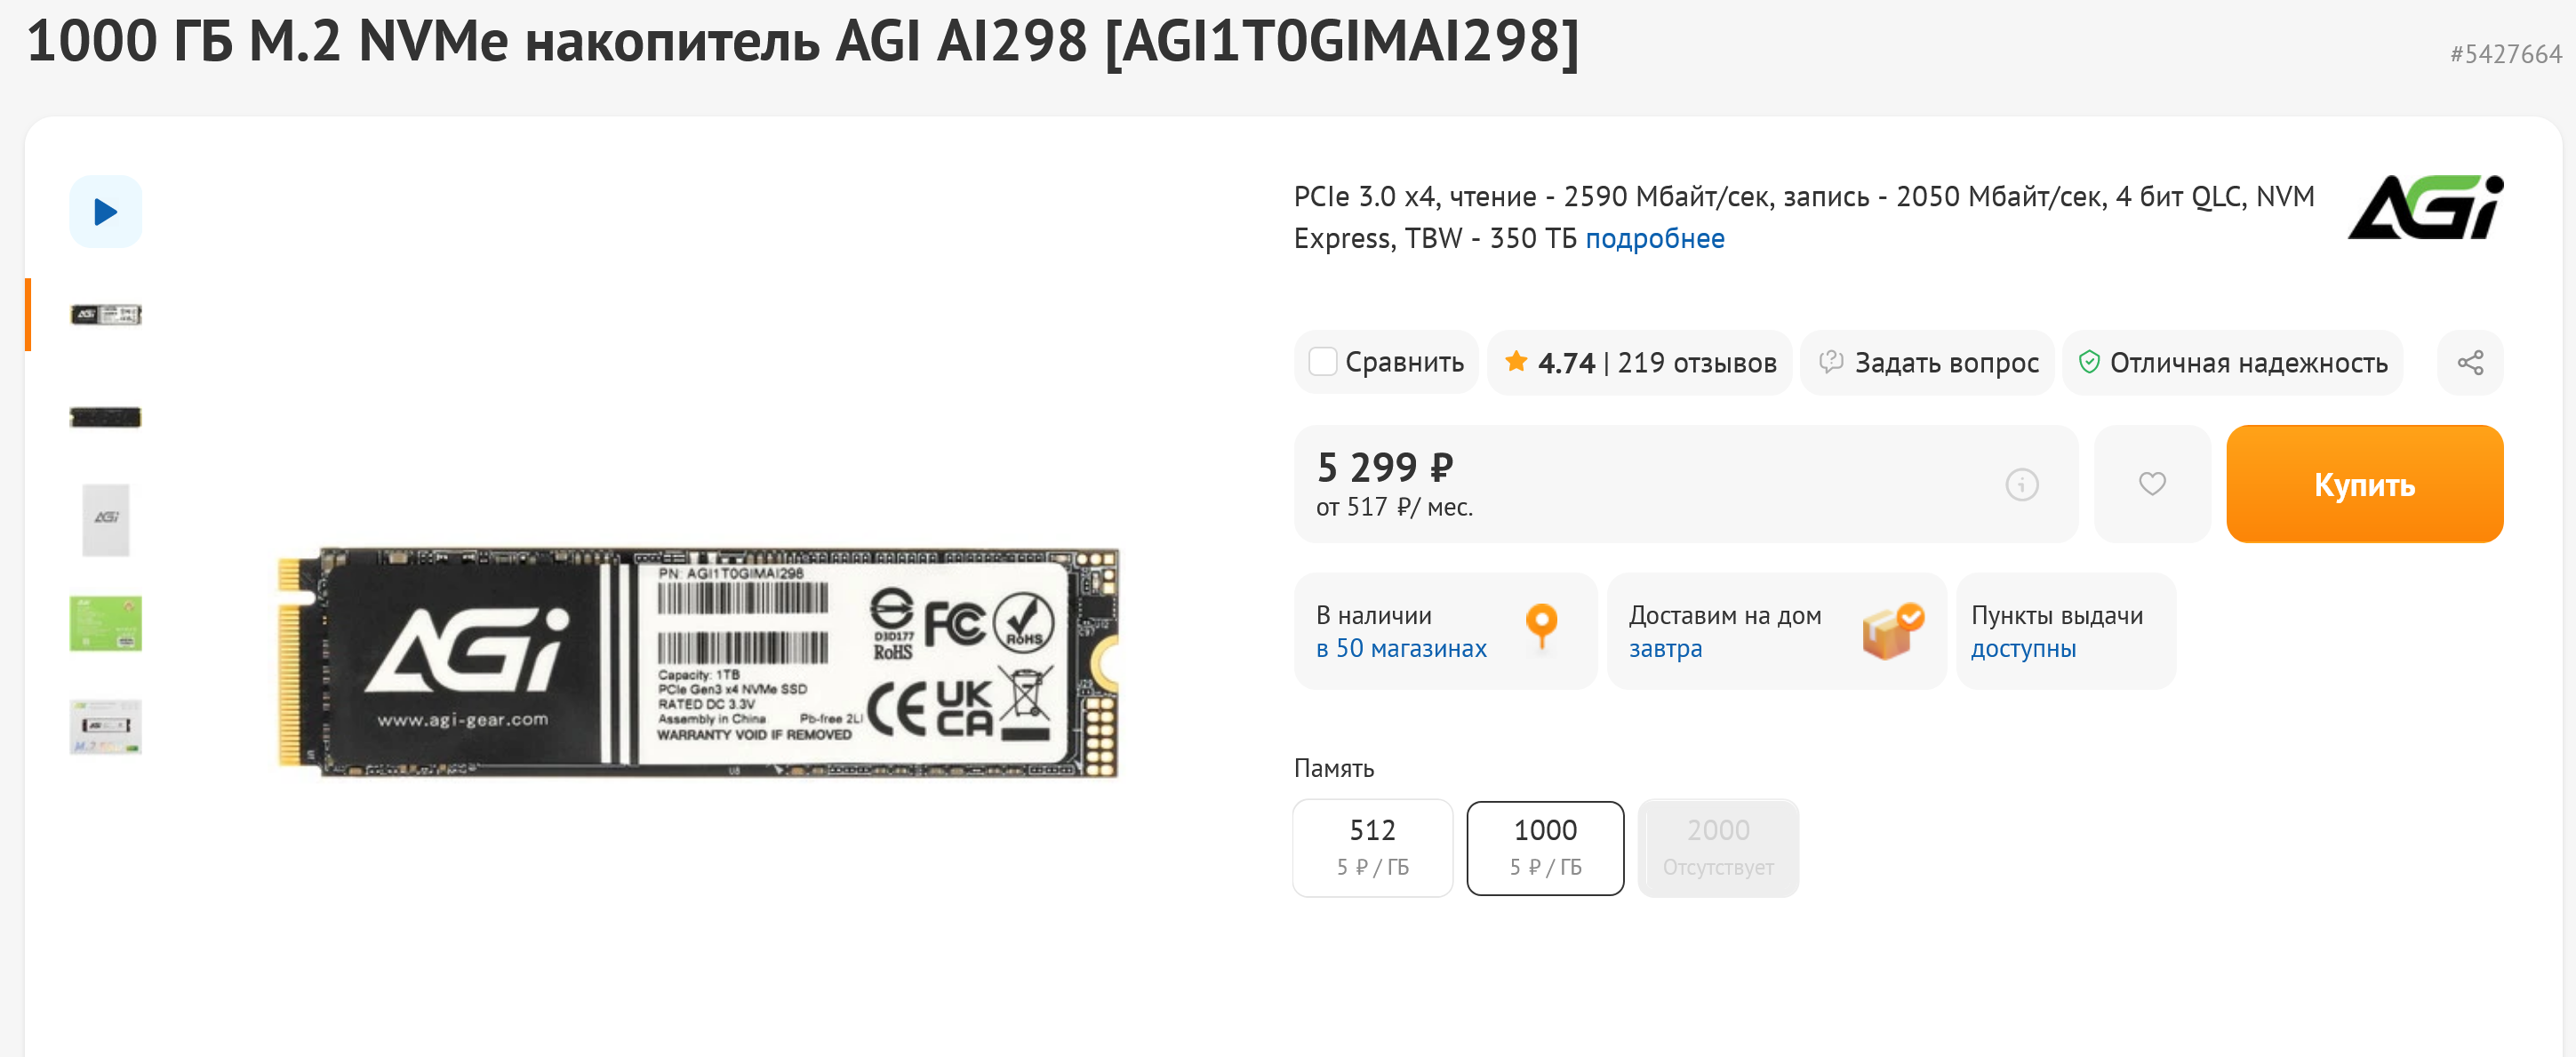Select the 1000 GB memory option
Viewport: 2576px width, 1057px height.
(1544, 846)
